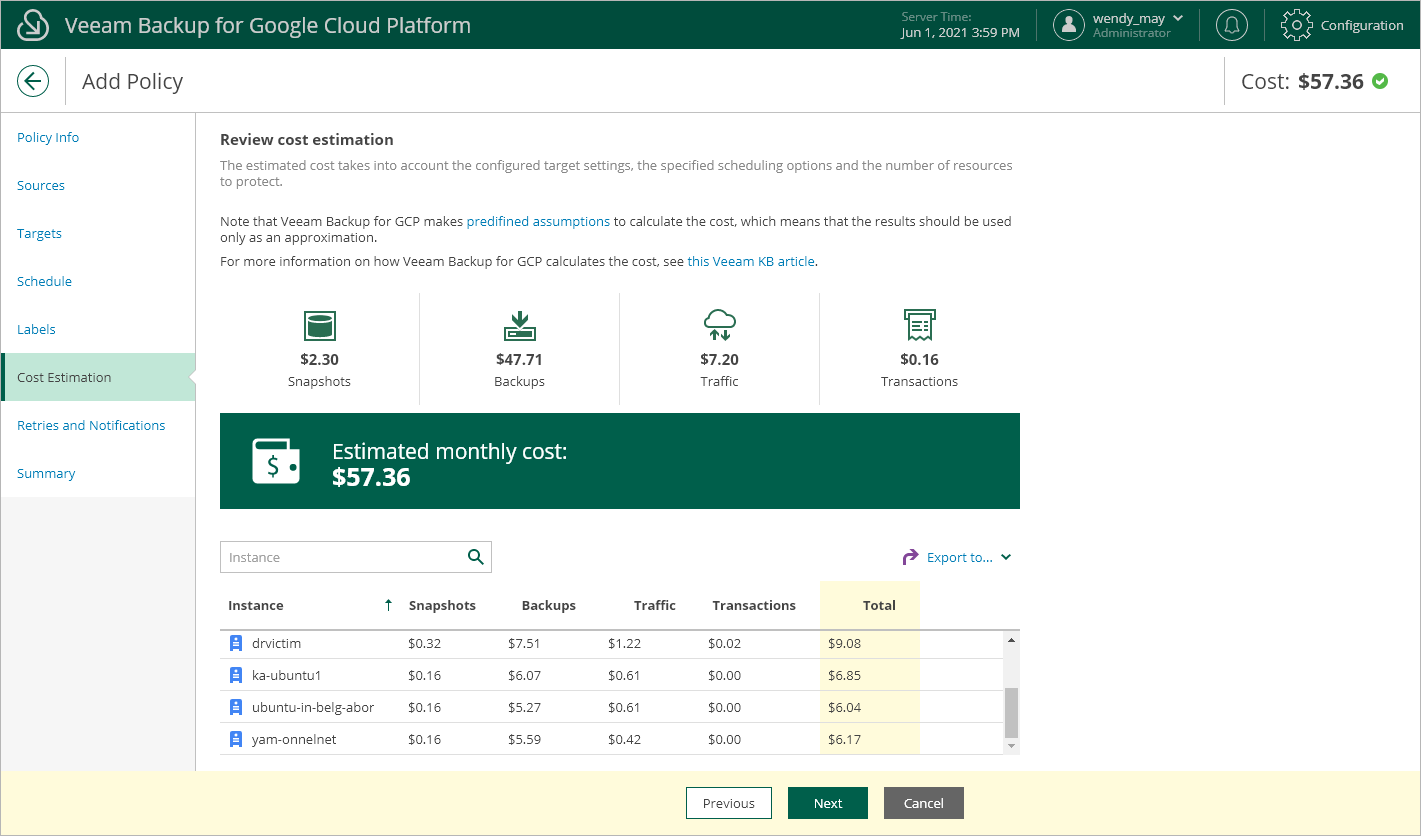The image size is (1421, 836).
Task: Click the $6.17 total cell
Action: [844, 739]
